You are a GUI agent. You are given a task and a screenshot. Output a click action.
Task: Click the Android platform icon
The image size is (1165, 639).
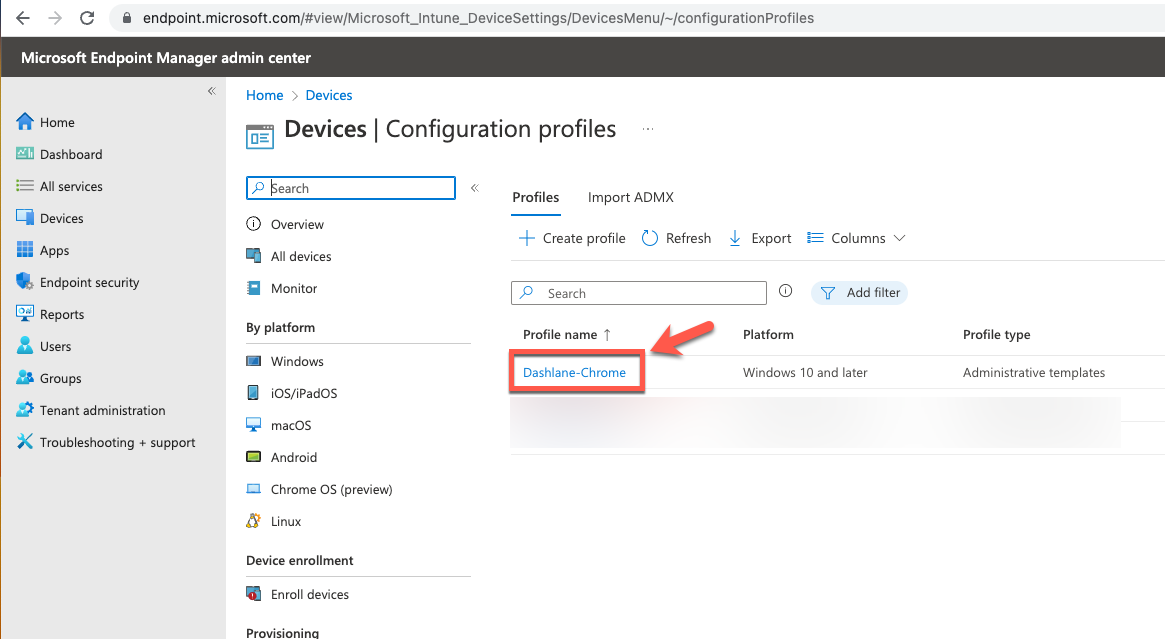click(253, 456)
